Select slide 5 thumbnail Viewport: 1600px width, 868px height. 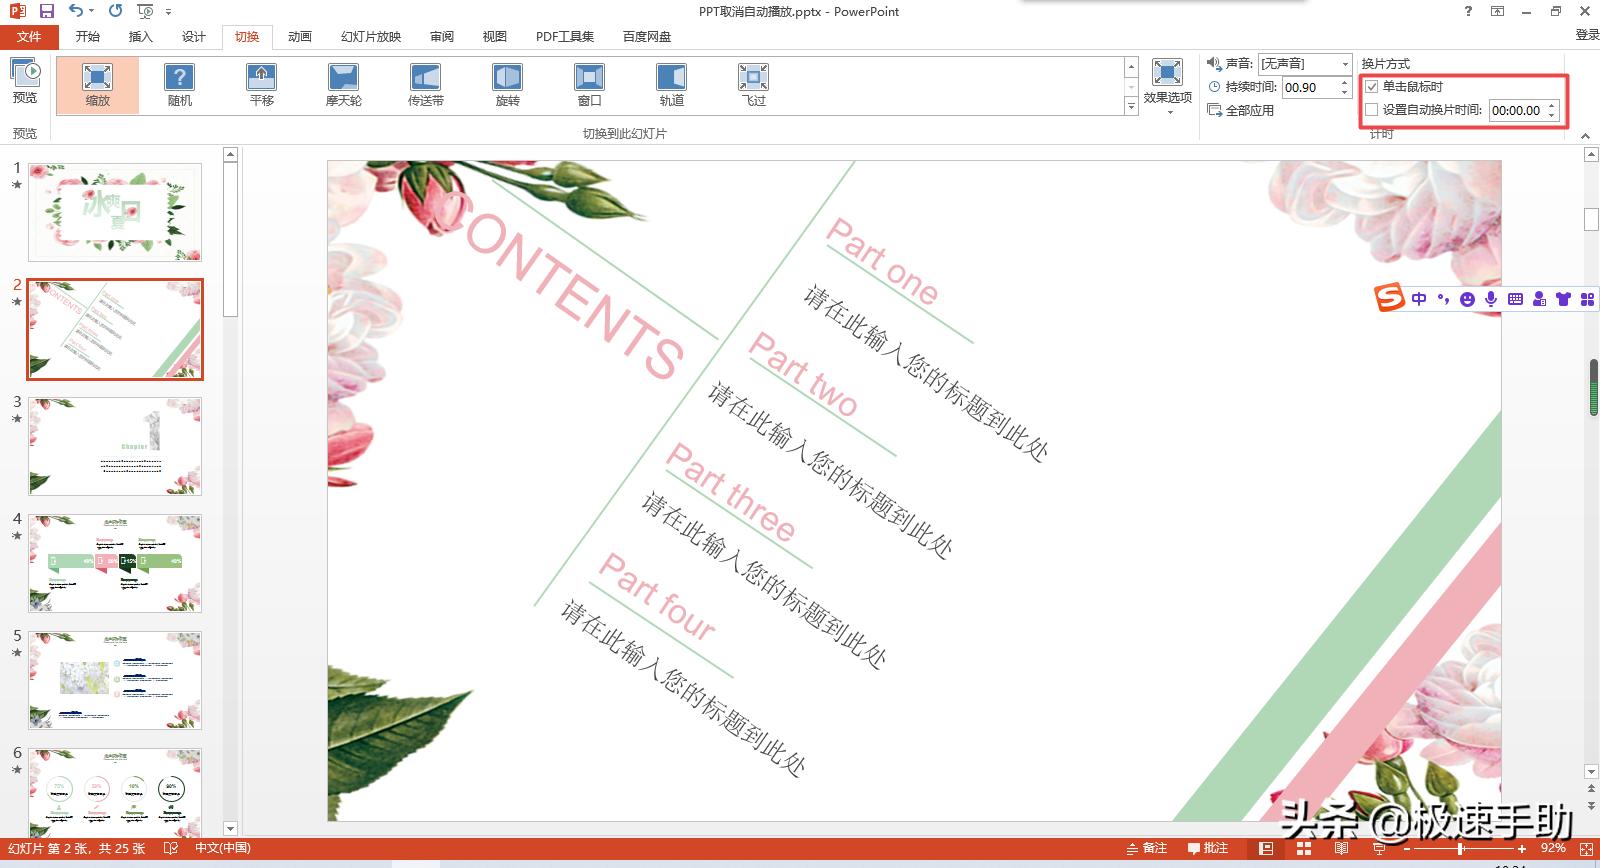point(115,680)
